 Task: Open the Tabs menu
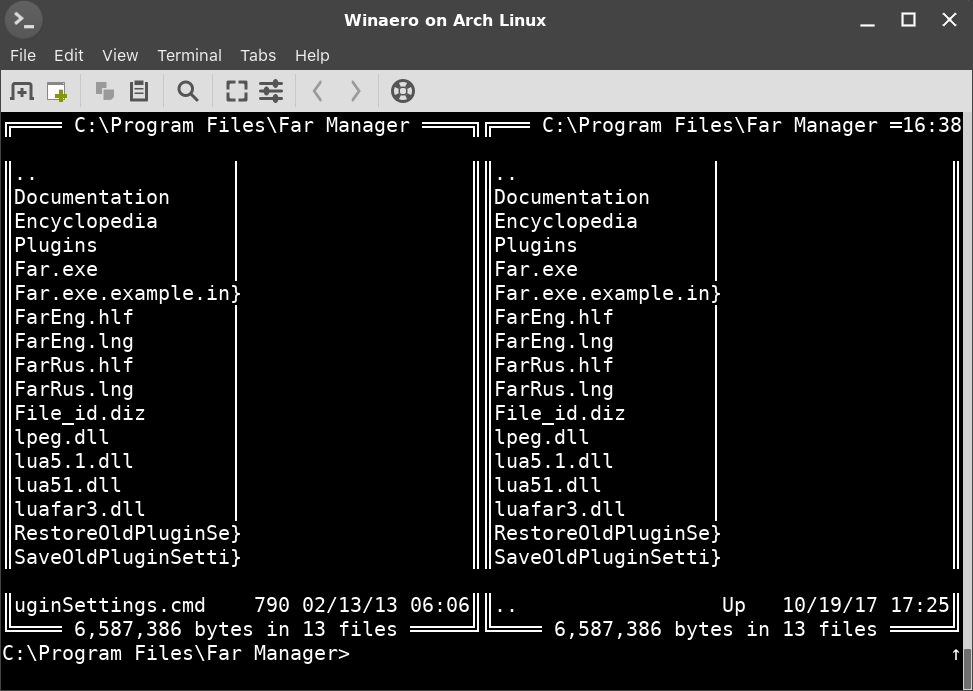(x=258, y=55)
